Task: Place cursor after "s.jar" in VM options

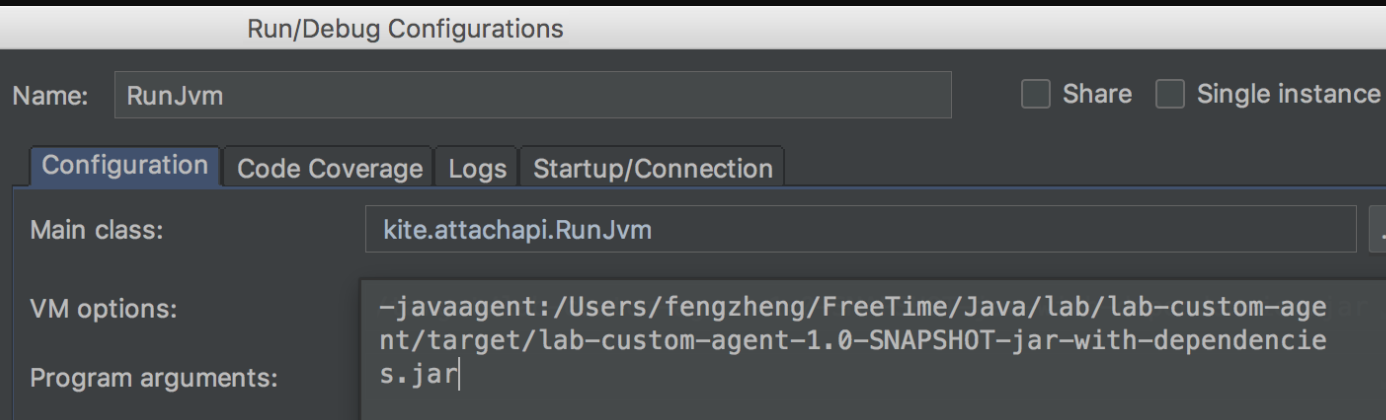Action: pos(461,376)
